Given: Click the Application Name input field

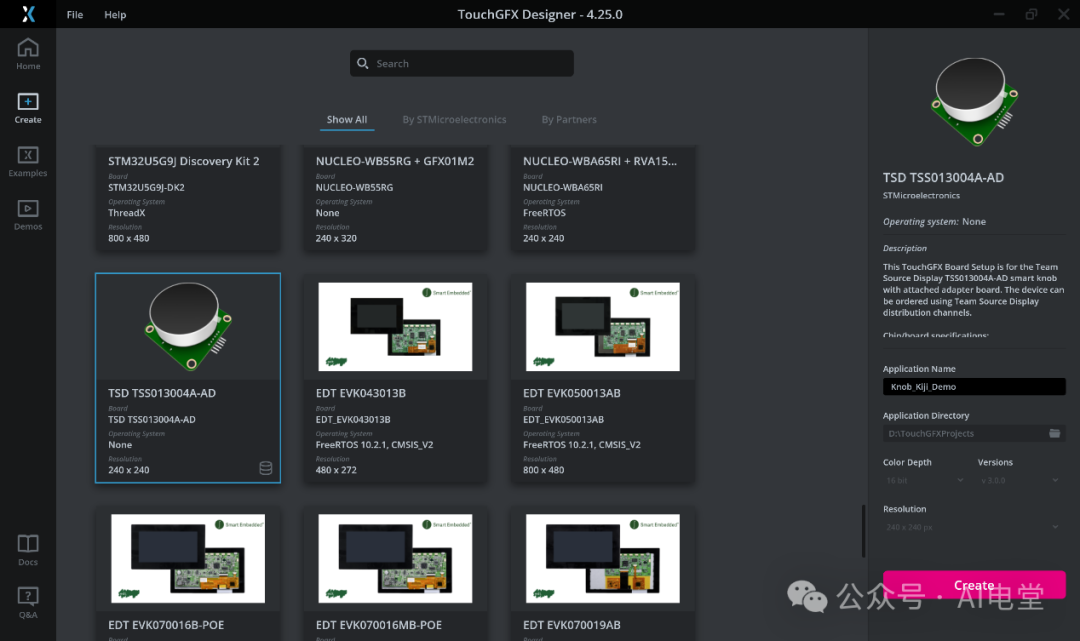Looking at the screenshot, I should (x=974, y=386).
